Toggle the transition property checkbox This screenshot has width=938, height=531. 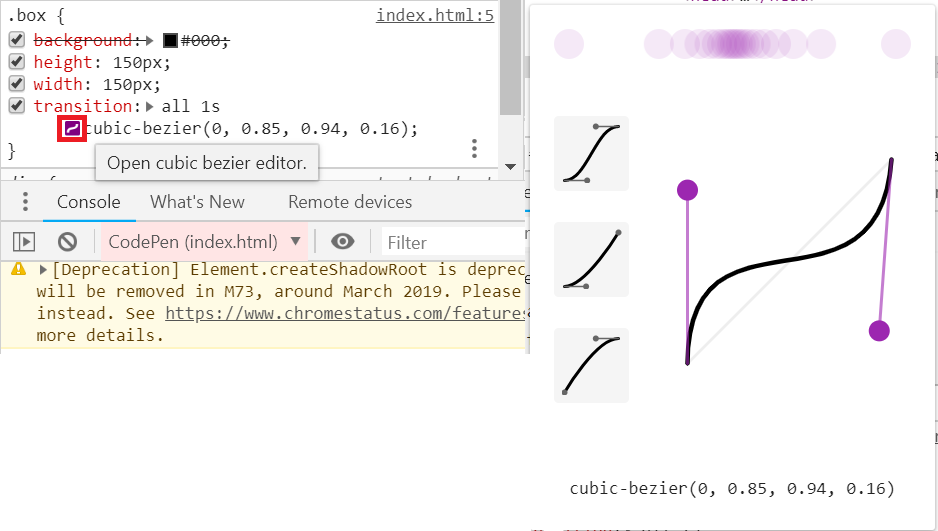click(x=17, y=106)
